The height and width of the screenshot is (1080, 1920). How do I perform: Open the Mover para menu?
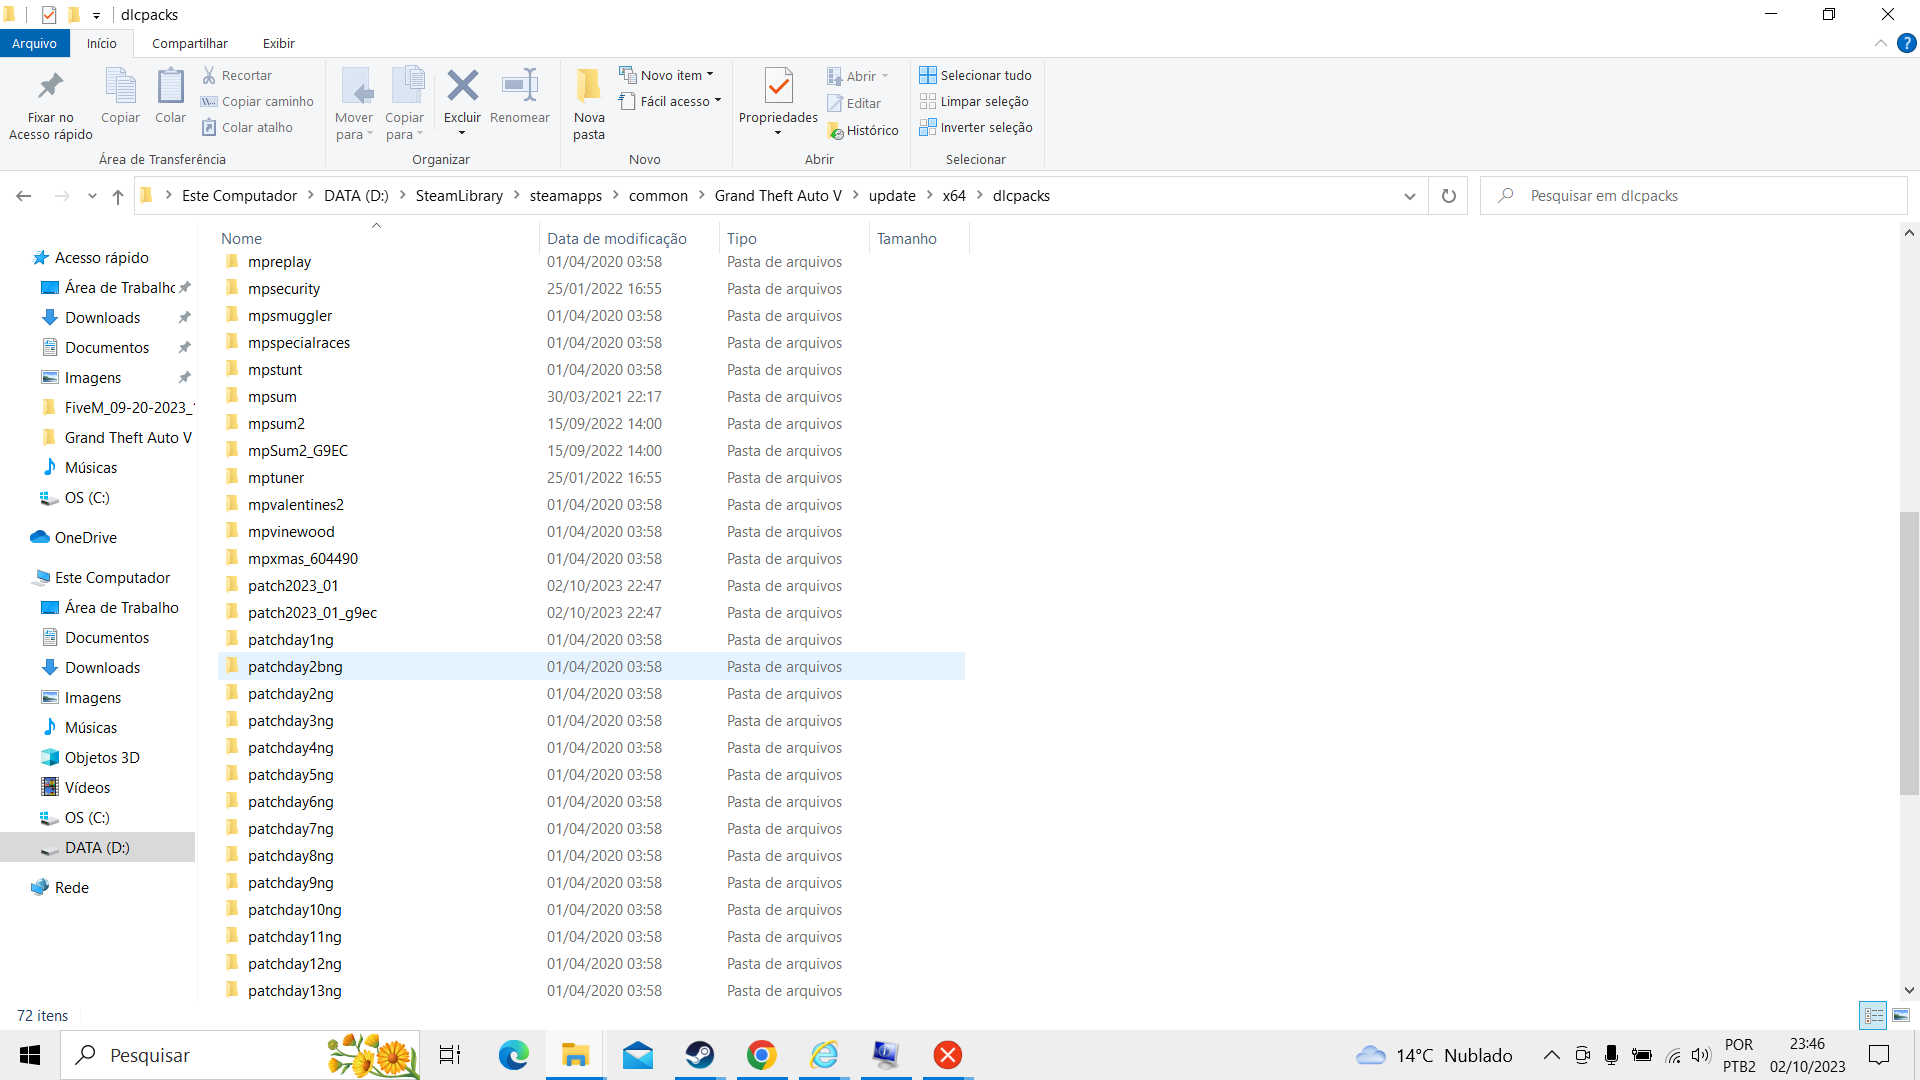click(x=354, y=105)
